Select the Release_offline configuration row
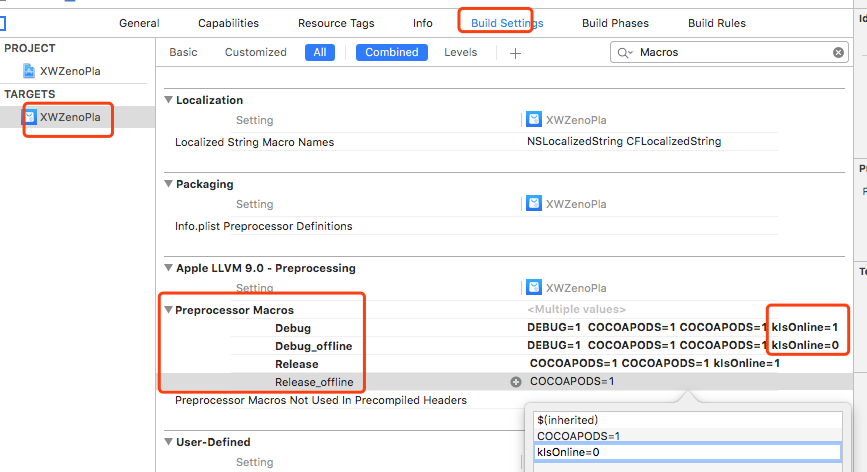Viewport: 867px width, 472px height. point(314,382)
